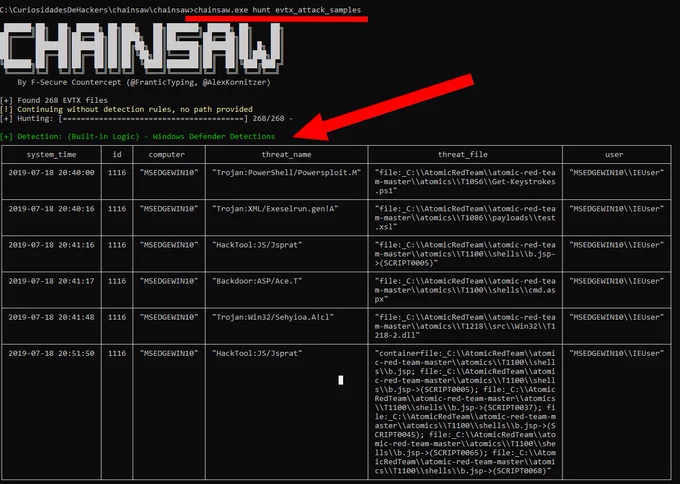
Task: Click threat name Trojan:PowerShell/Powersploit.M
Action: pyautogui.click(x=286, y=173)
